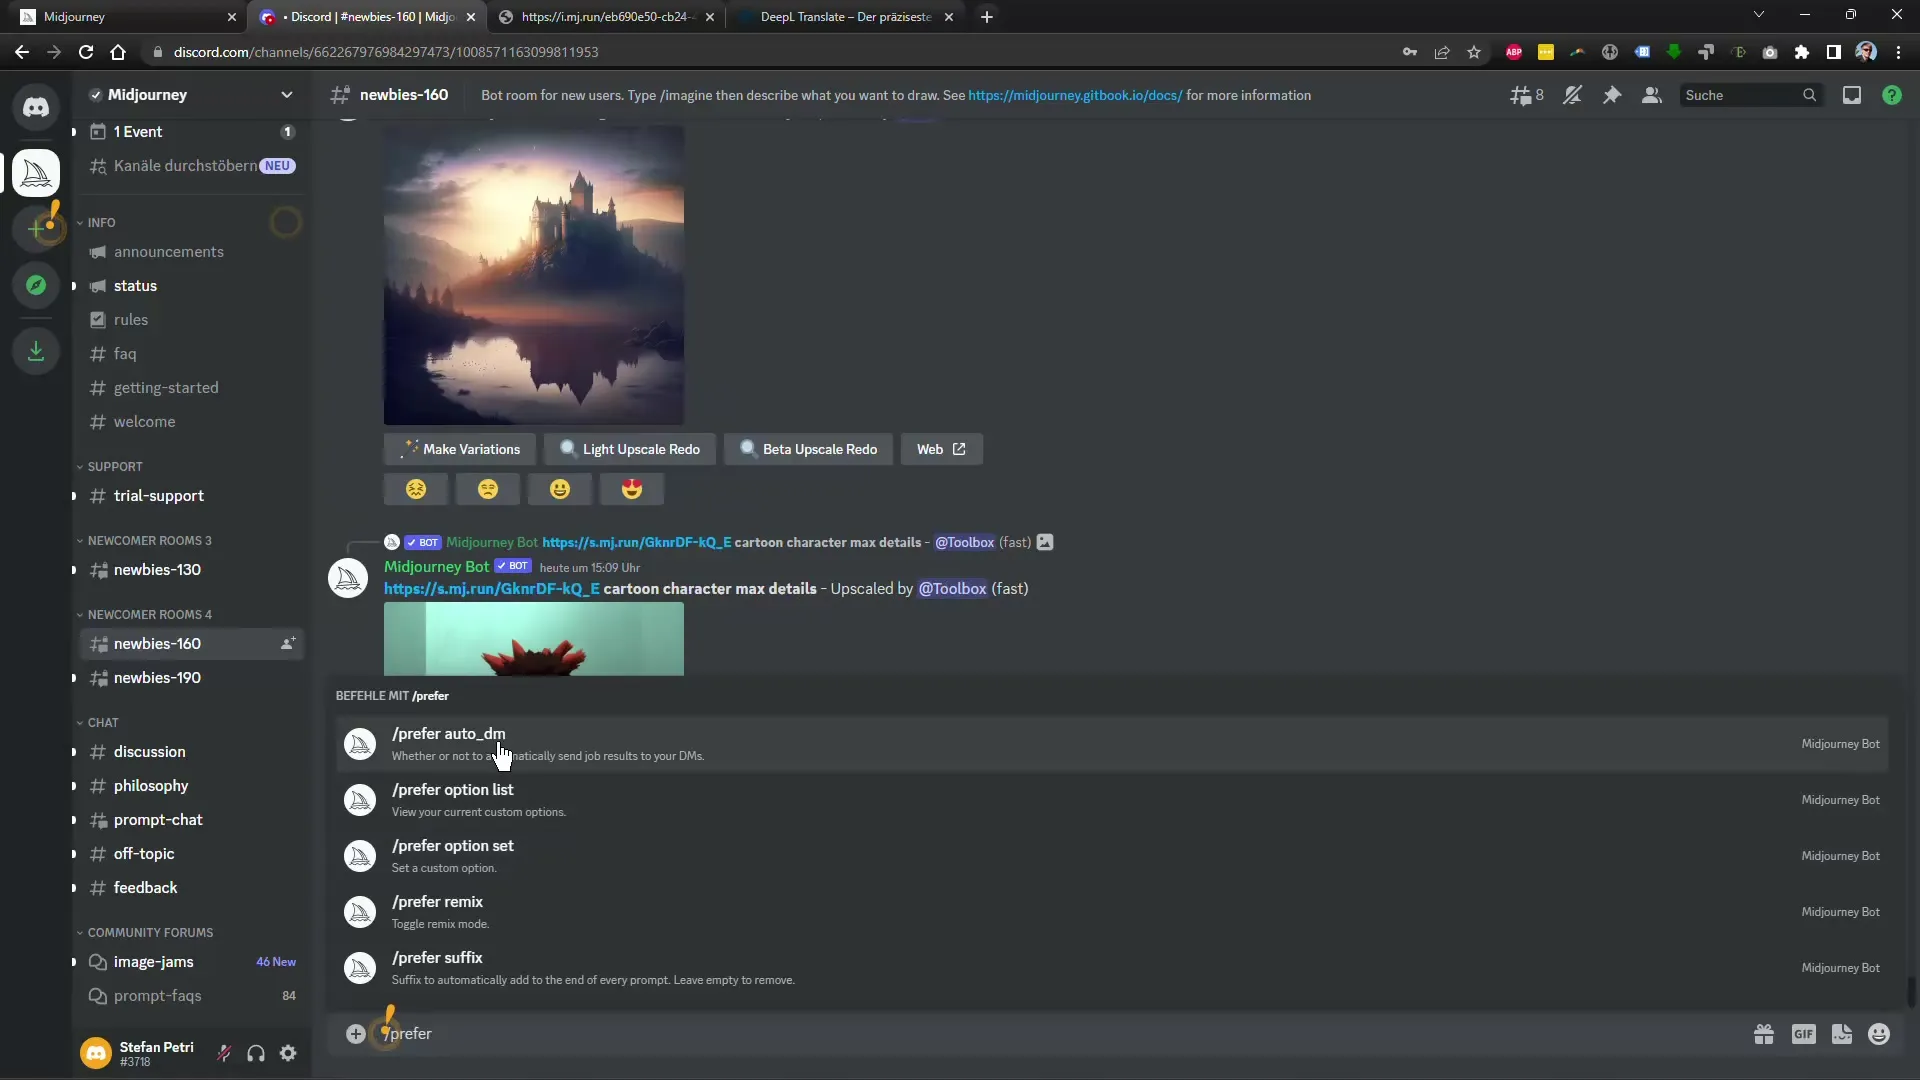Click the search magnifier icon
The width and height of the screenshot is (1920, 1080).
point(1809,95)
